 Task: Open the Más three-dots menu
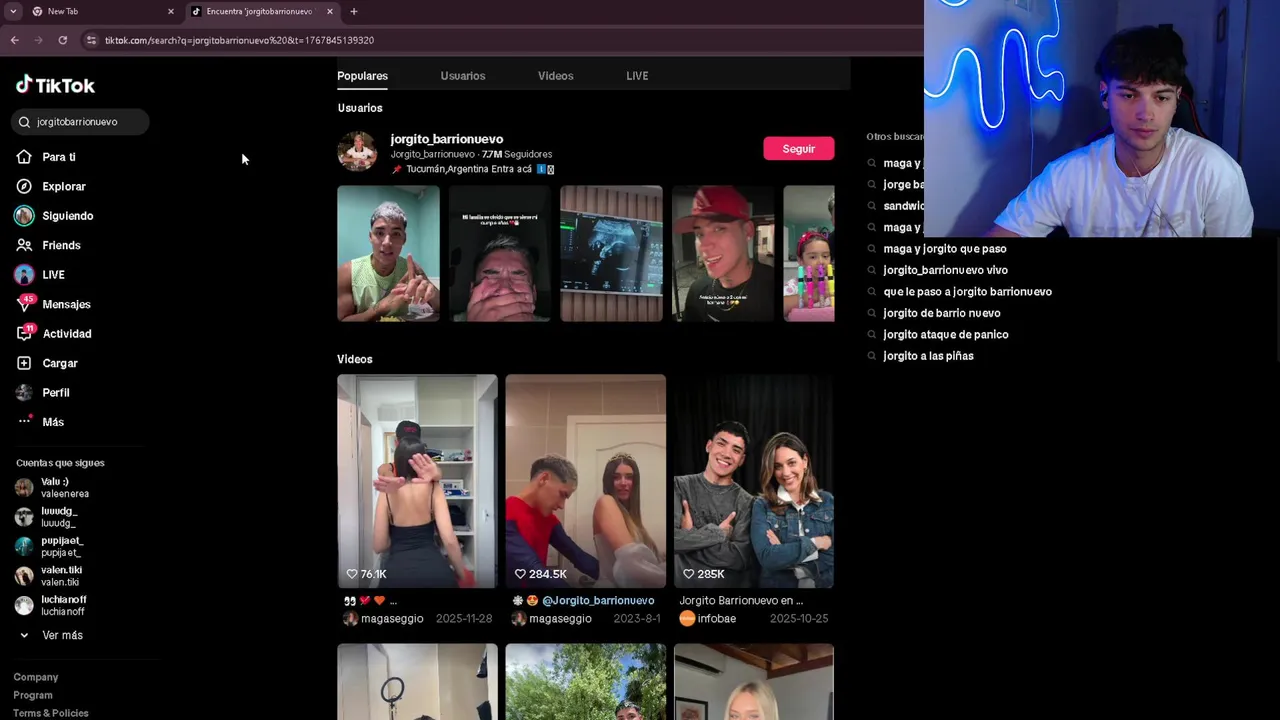(24, 421)
